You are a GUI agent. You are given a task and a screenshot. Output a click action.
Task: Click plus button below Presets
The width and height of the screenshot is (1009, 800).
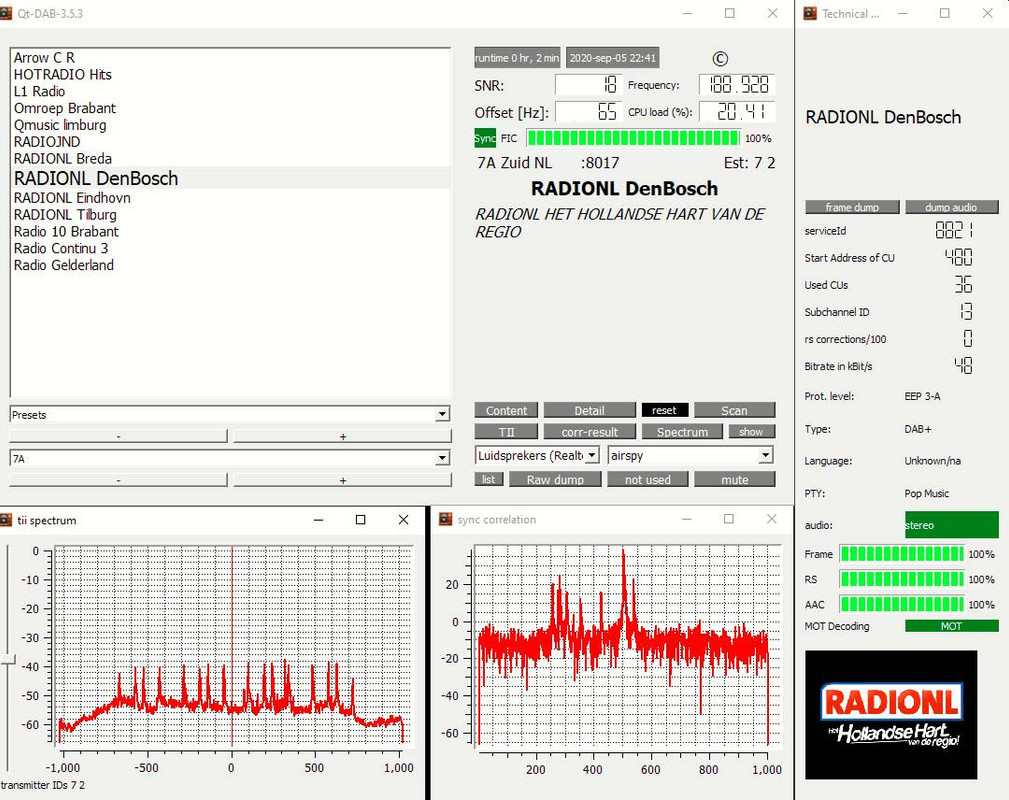342,436
